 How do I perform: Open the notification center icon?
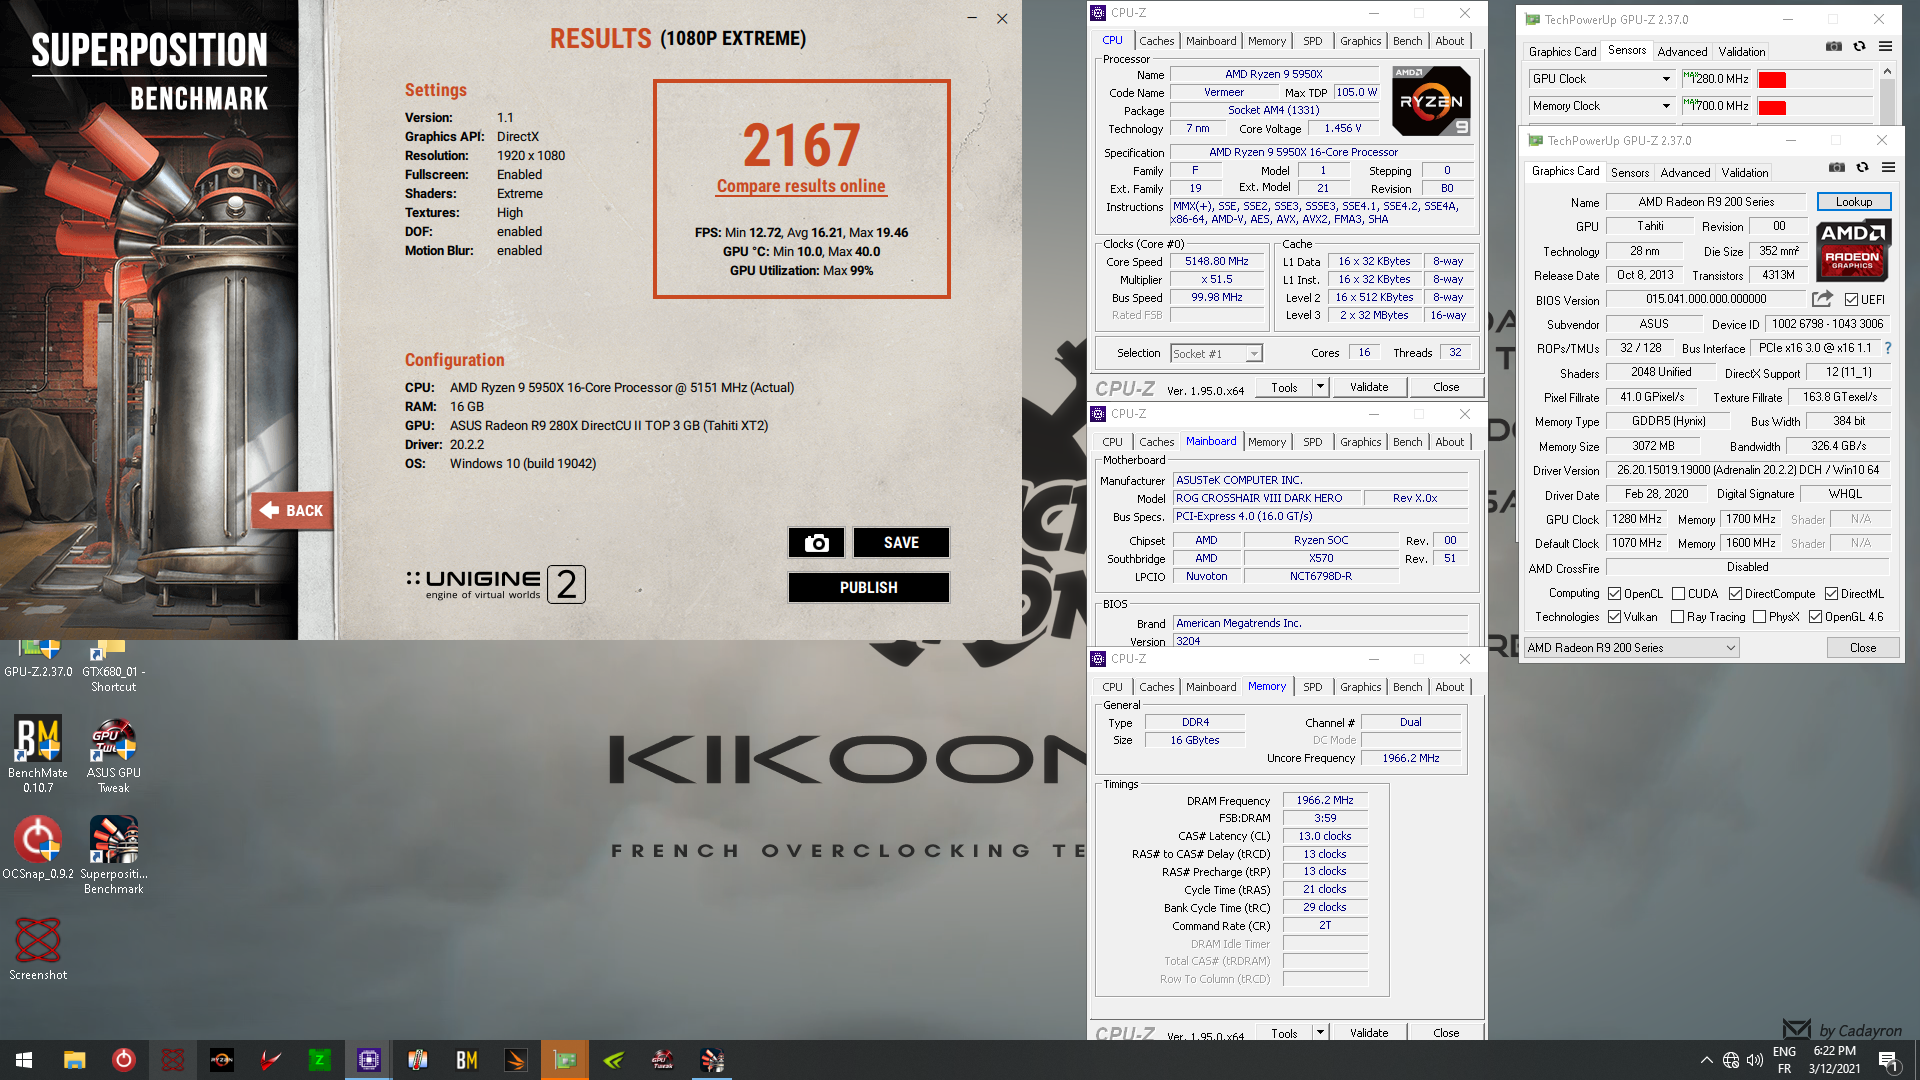(x=1888, y=1060)
